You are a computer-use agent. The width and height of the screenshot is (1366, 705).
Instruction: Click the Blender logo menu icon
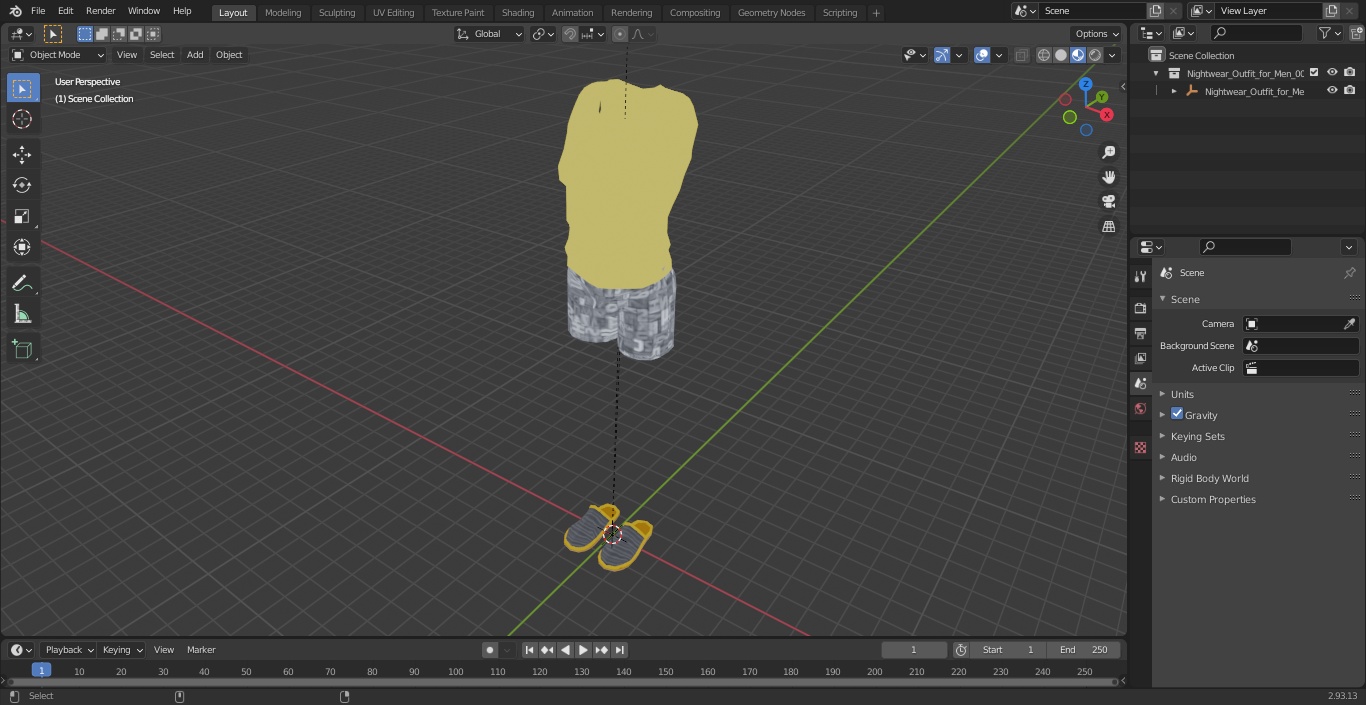click(x=16, y=11)
